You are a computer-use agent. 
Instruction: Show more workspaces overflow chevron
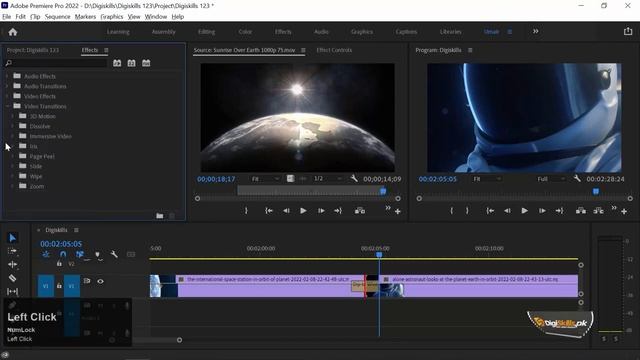pos(536,31)
